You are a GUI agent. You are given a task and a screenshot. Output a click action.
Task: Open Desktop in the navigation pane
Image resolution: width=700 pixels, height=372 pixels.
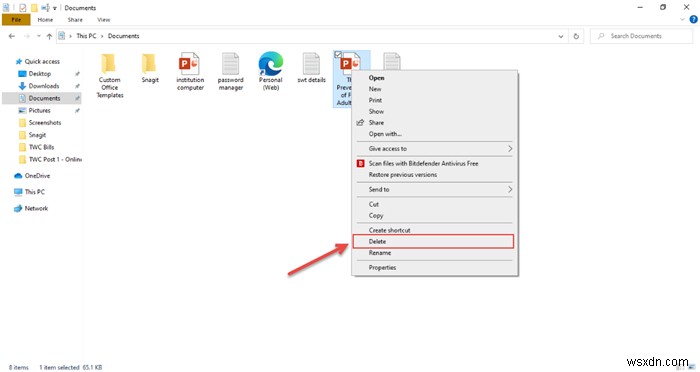coord(40,74)
